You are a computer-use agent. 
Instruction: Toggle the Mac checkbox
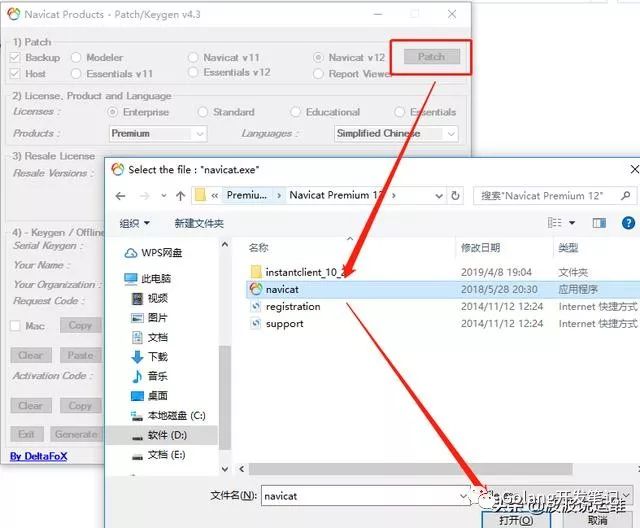[x=15, y=326]
